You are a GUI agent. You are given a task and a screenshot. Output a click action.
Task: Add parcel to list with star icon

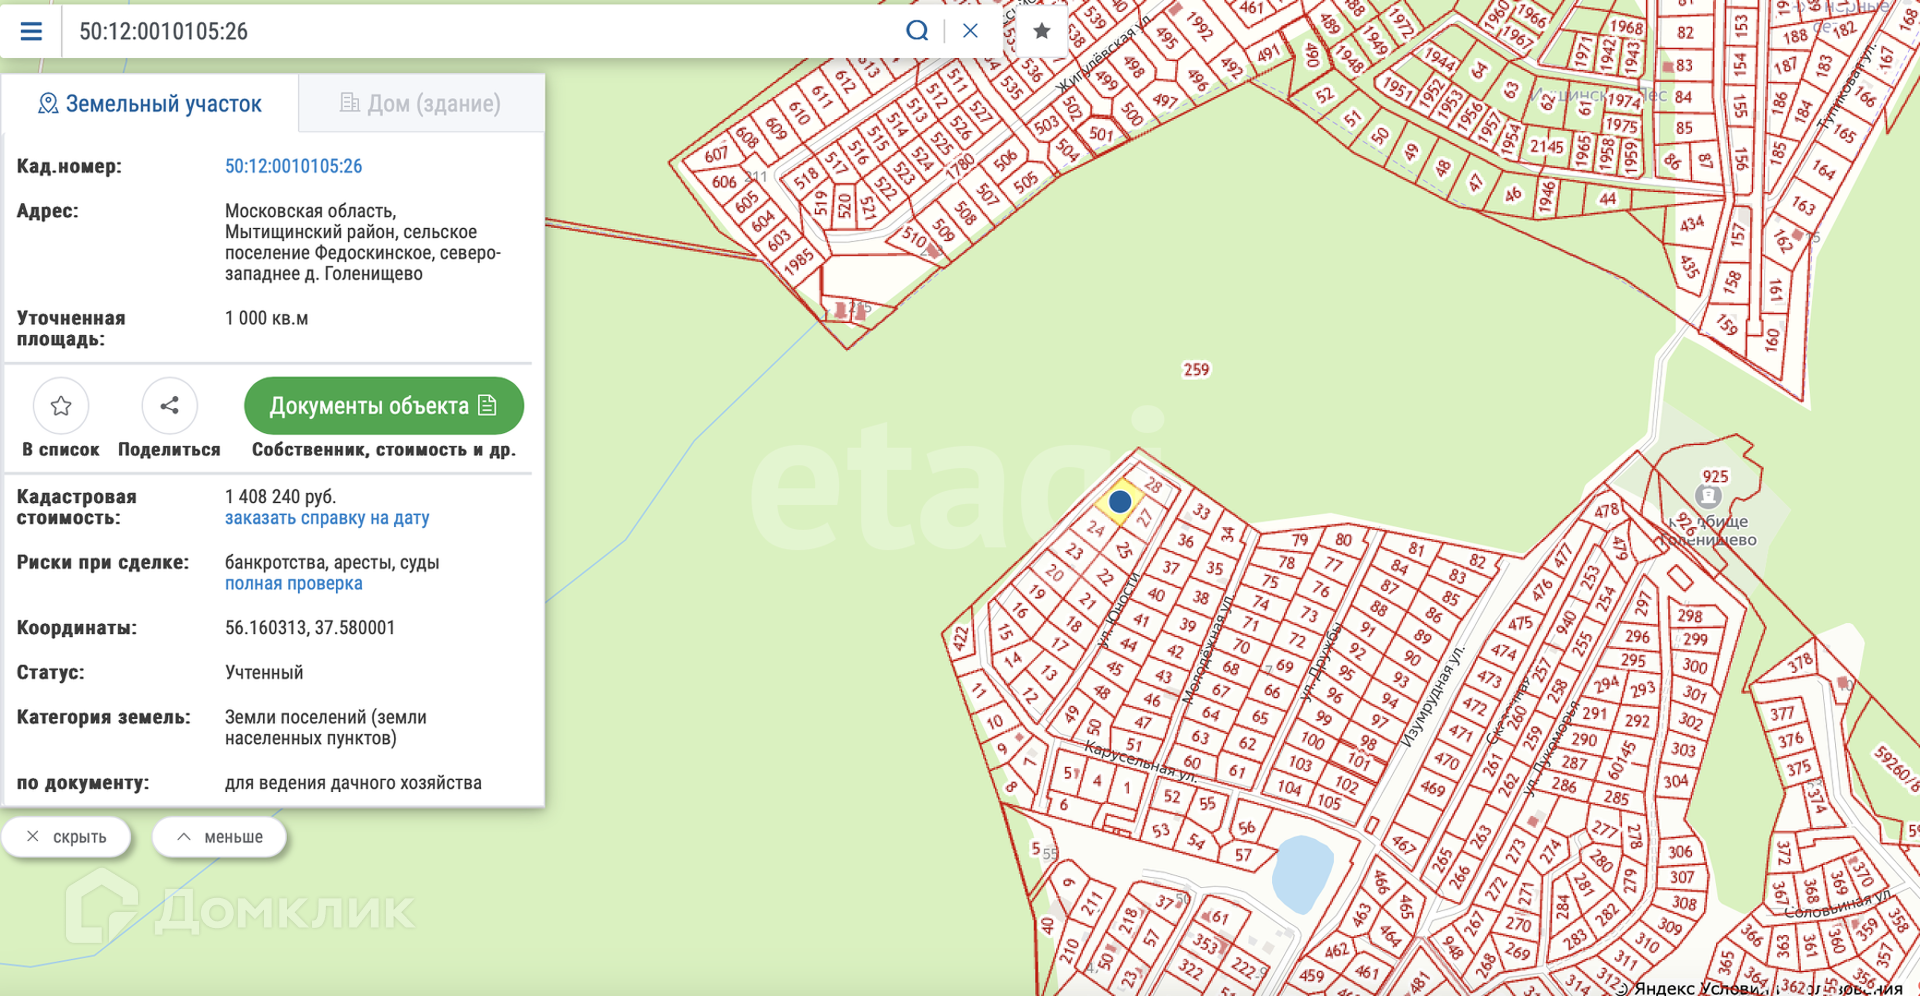click(x=61, y=406)
